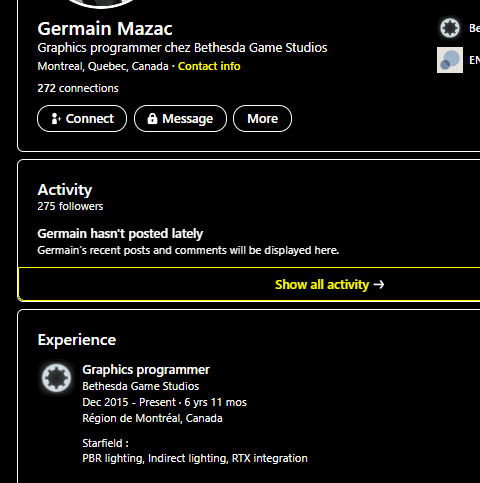Image resolution: width=480 pixels, height=483 pixels.
Task: Open the Contact info link
Action: click(209, 66)
